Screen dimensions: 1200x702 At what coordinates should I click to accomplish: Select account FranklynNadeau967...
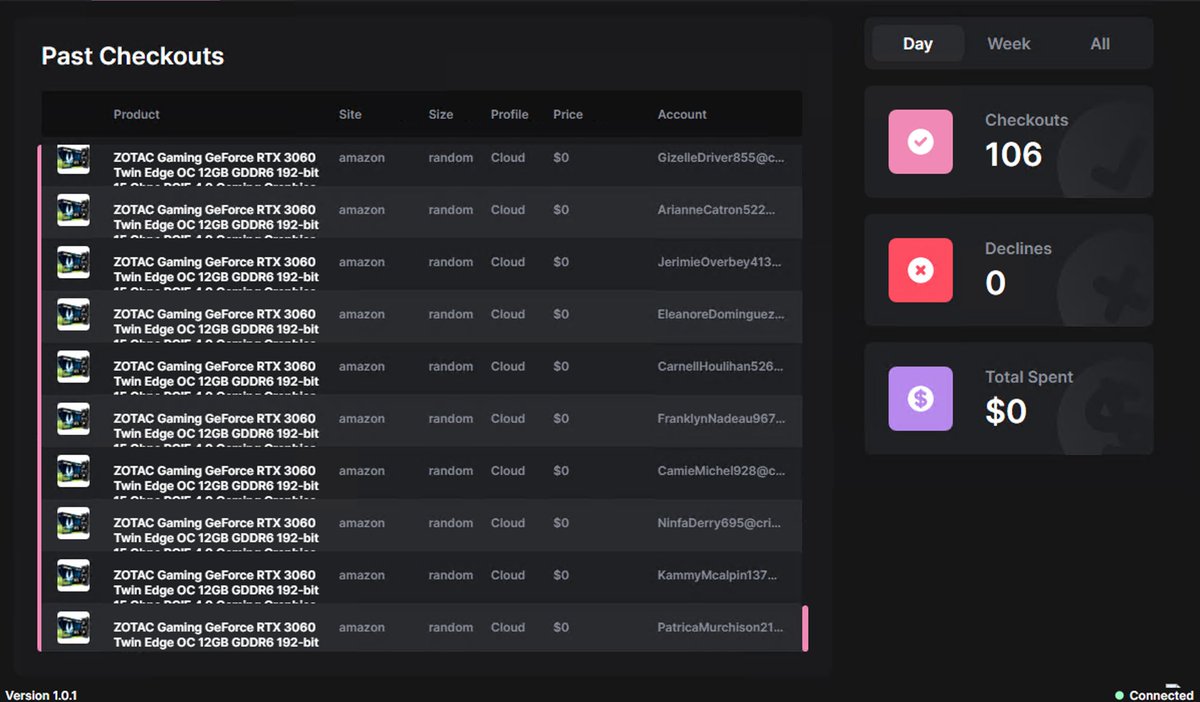coord(721,418)
